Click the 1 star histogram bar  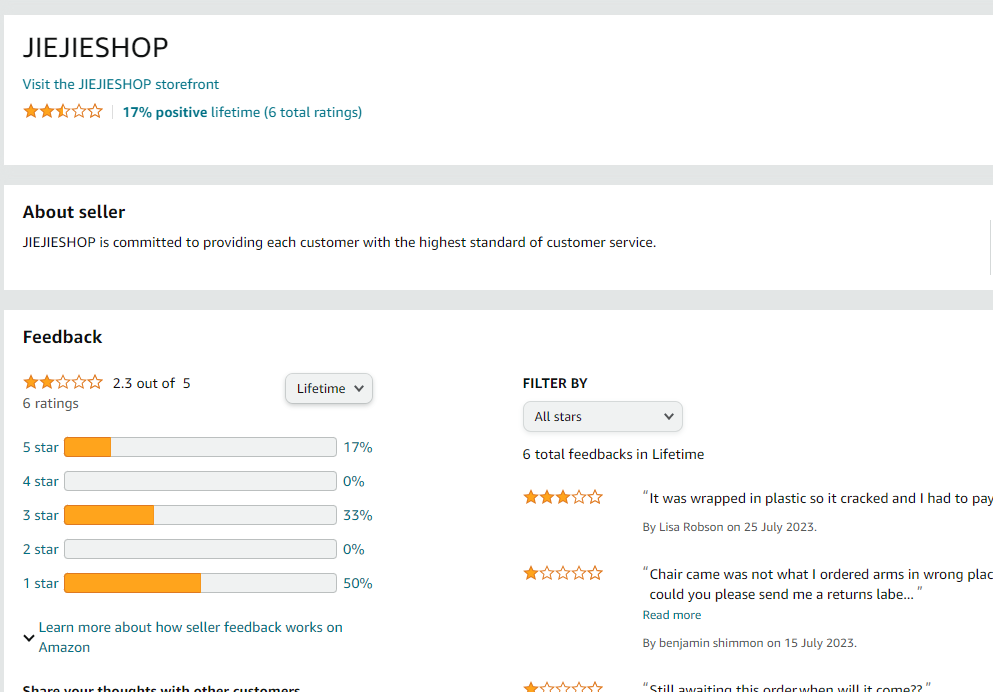tap(200, 584)
